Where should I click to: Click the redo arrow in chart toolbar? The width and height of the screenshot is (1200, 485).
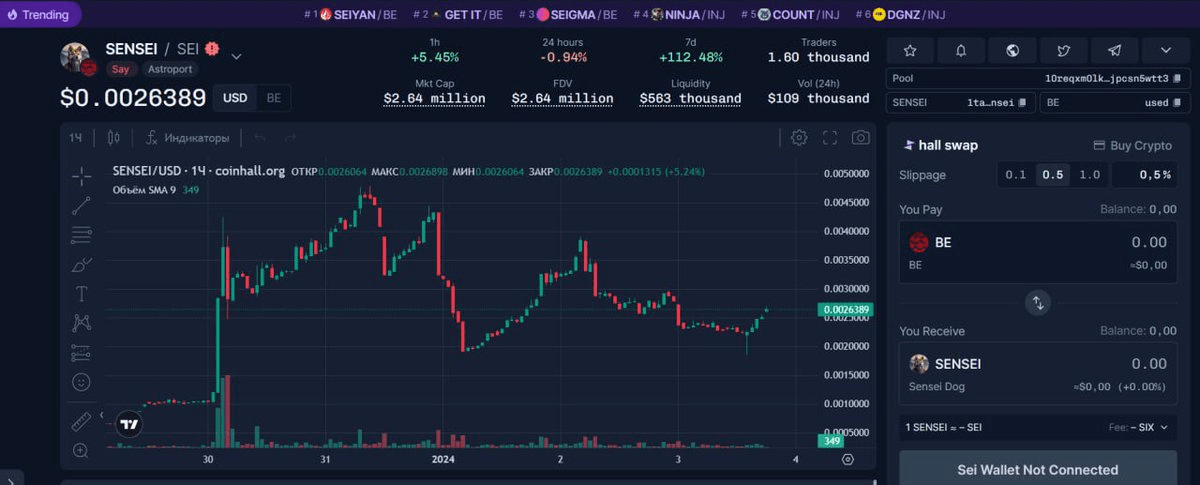[x=290, y=138]
